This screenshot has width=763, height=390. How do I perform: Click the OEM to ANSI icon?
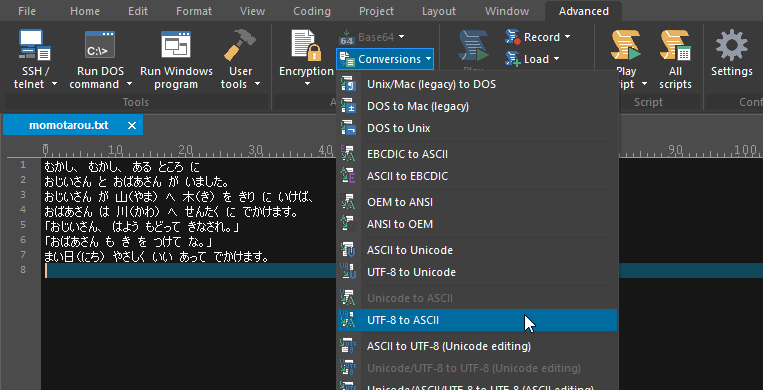pyautogui.click(x=349, y=202)
